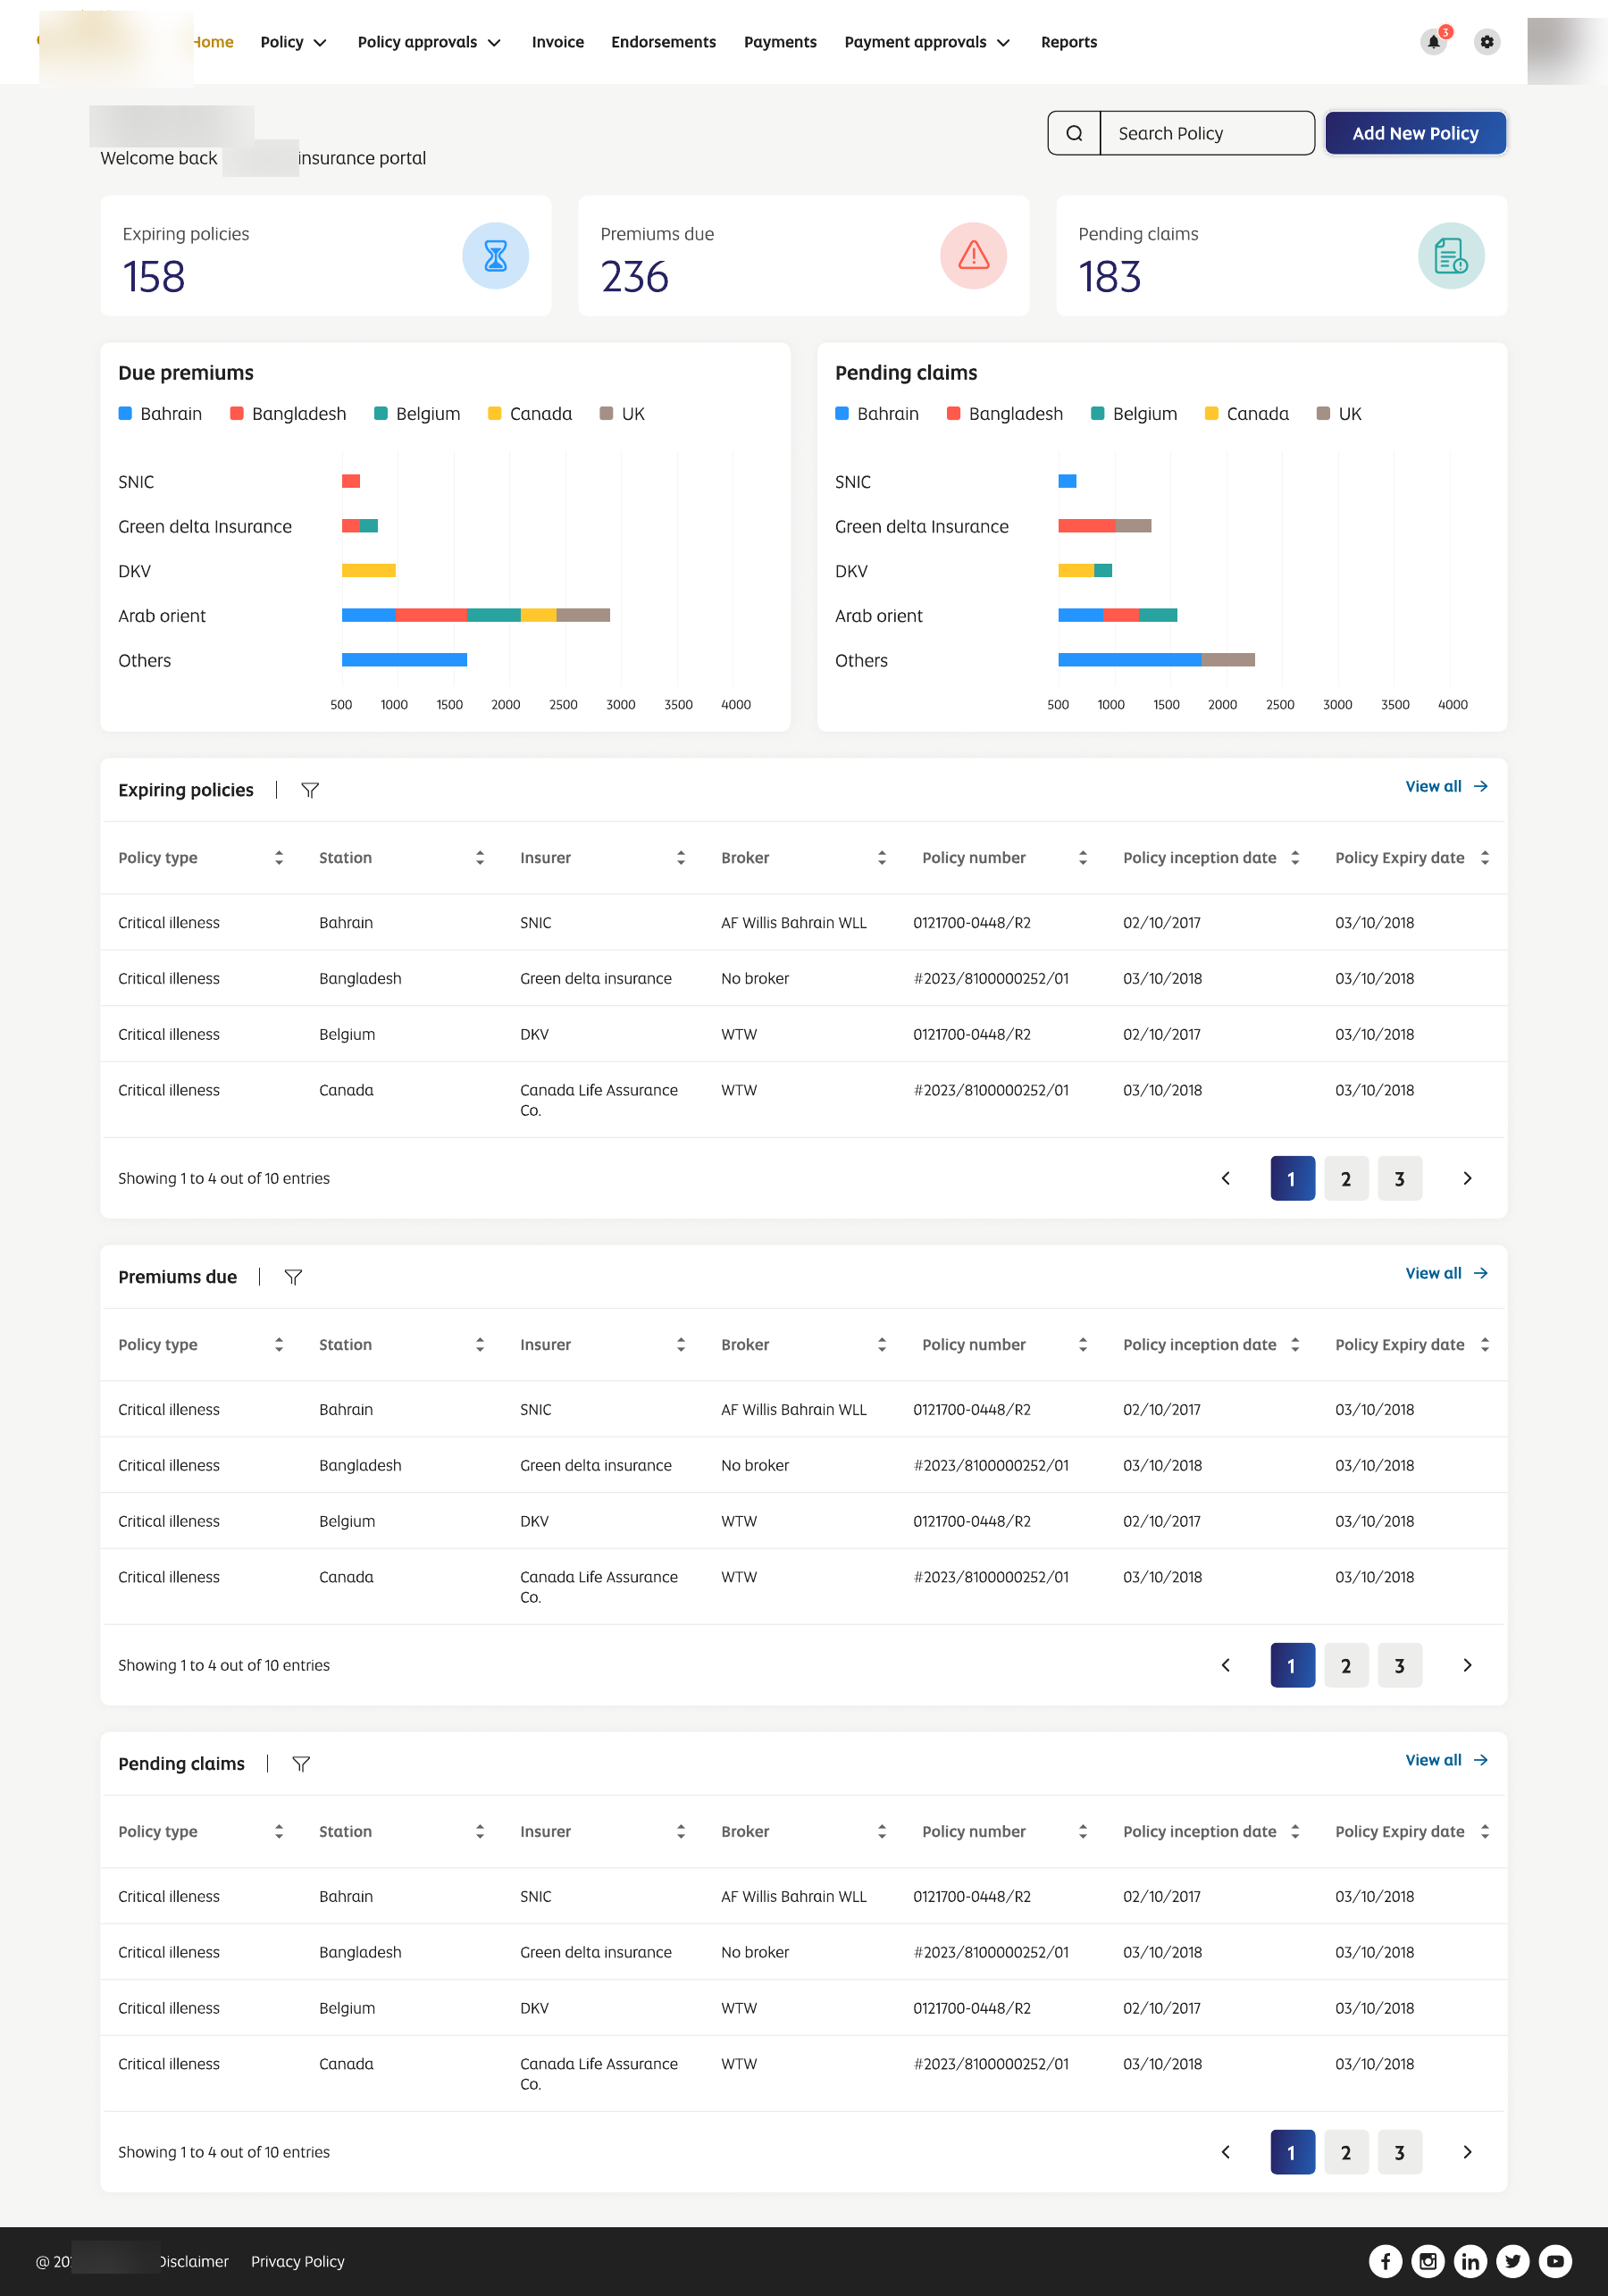The image size is (1608, 2296).
Task: Click the warning triangle icon on Premiums due card
Action: [973, 256]
